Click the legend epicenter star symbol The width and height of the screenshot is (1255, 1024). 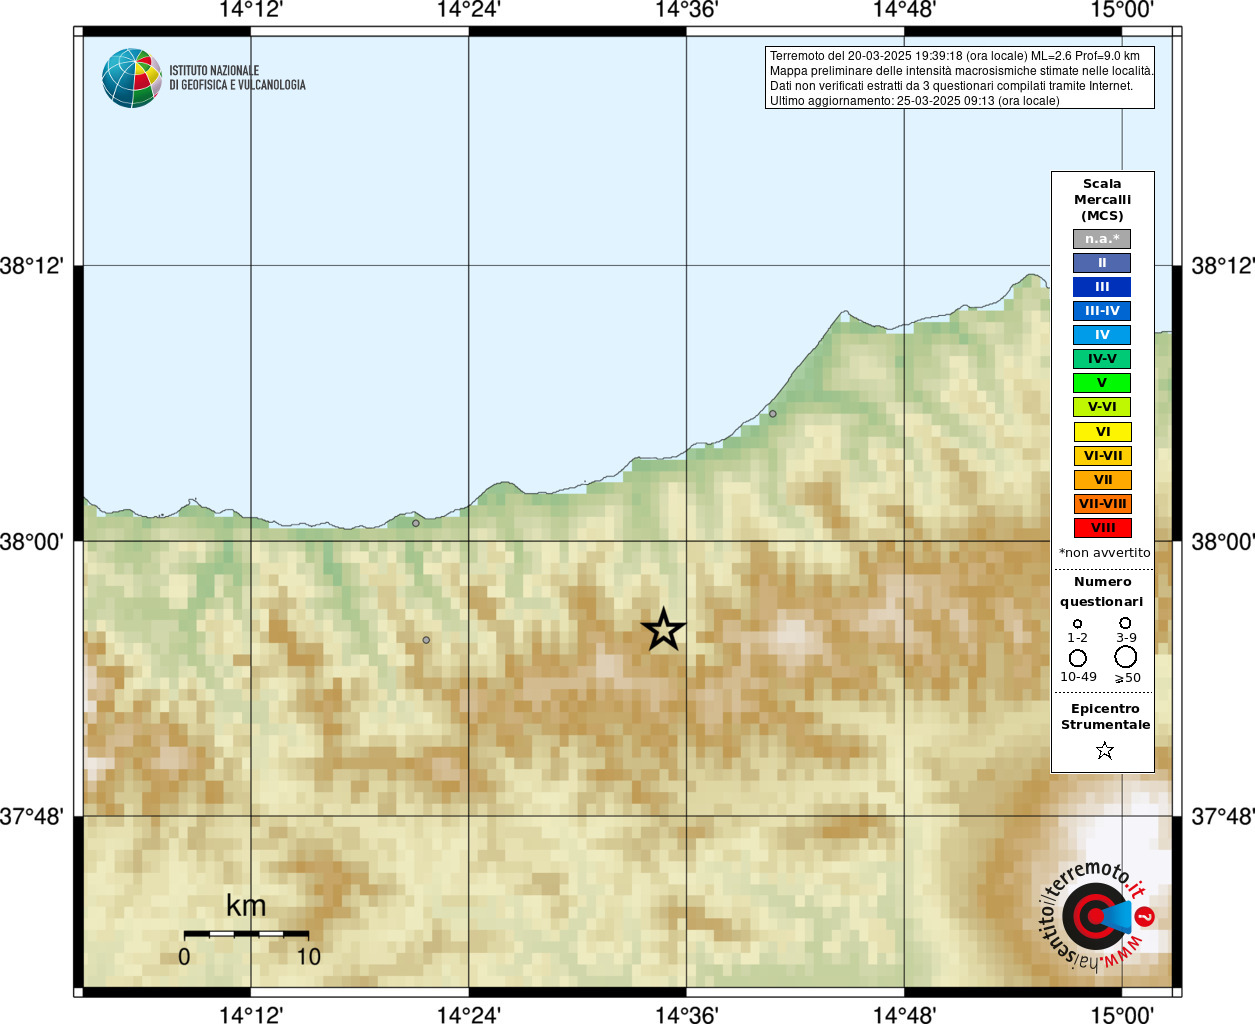click(x=1104, y=750)
